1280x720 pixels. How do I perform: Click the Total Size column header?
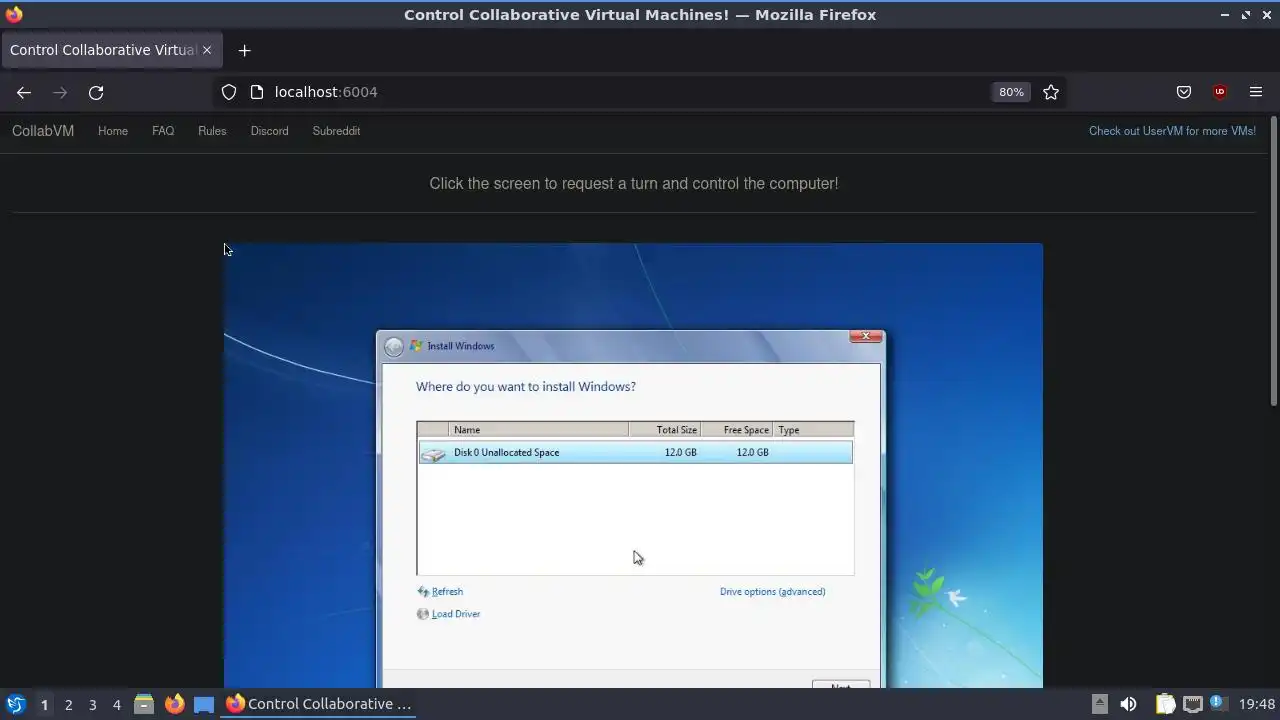[665, 430]
